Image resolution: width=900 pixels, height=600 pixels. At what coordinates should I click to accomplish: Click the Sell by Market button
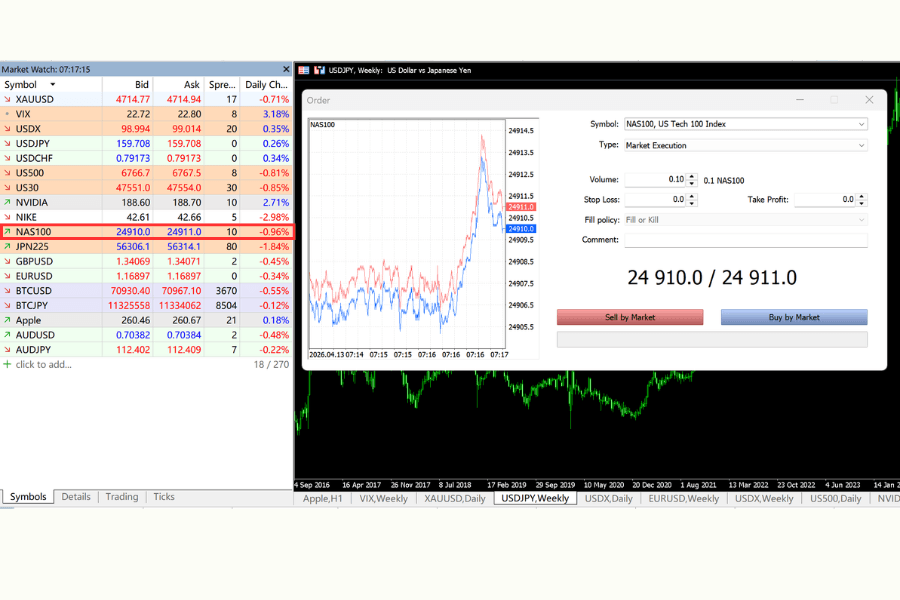click(629, 315)
